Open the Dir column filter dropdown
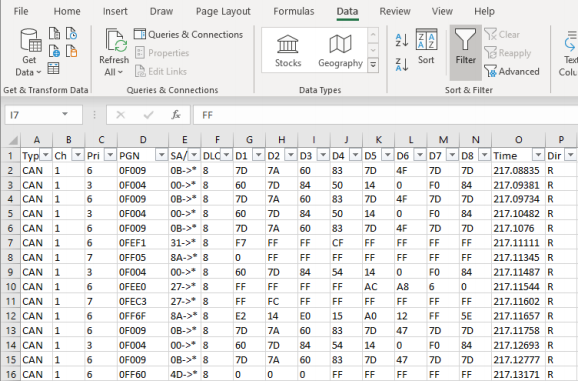This screenshot has height=382, width=578. coord(571,155)
